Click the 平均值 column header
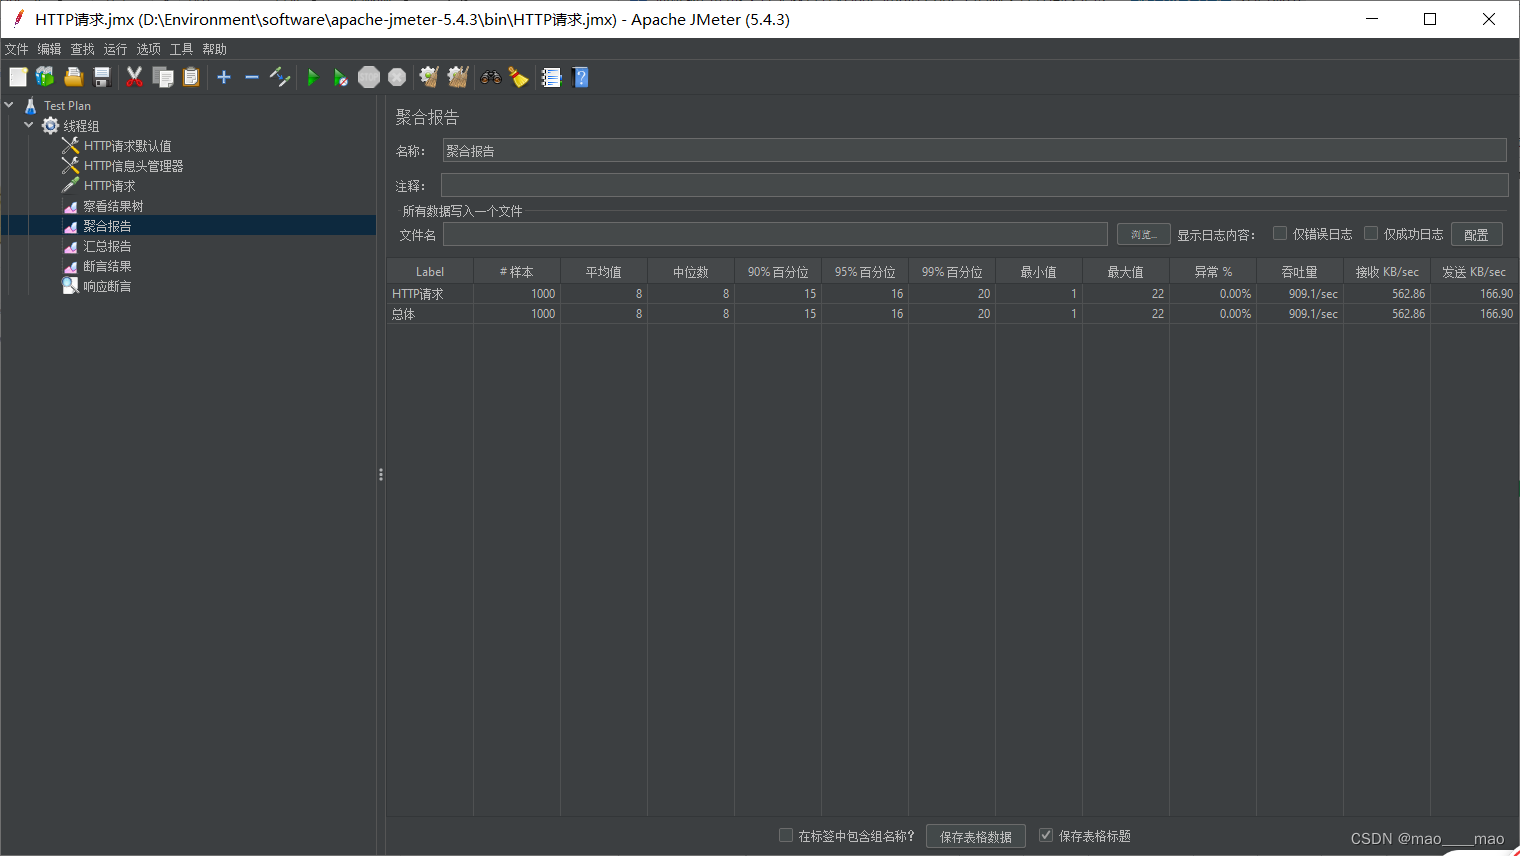The height and width of the screenshot is (856, 1520). (604, 271)
